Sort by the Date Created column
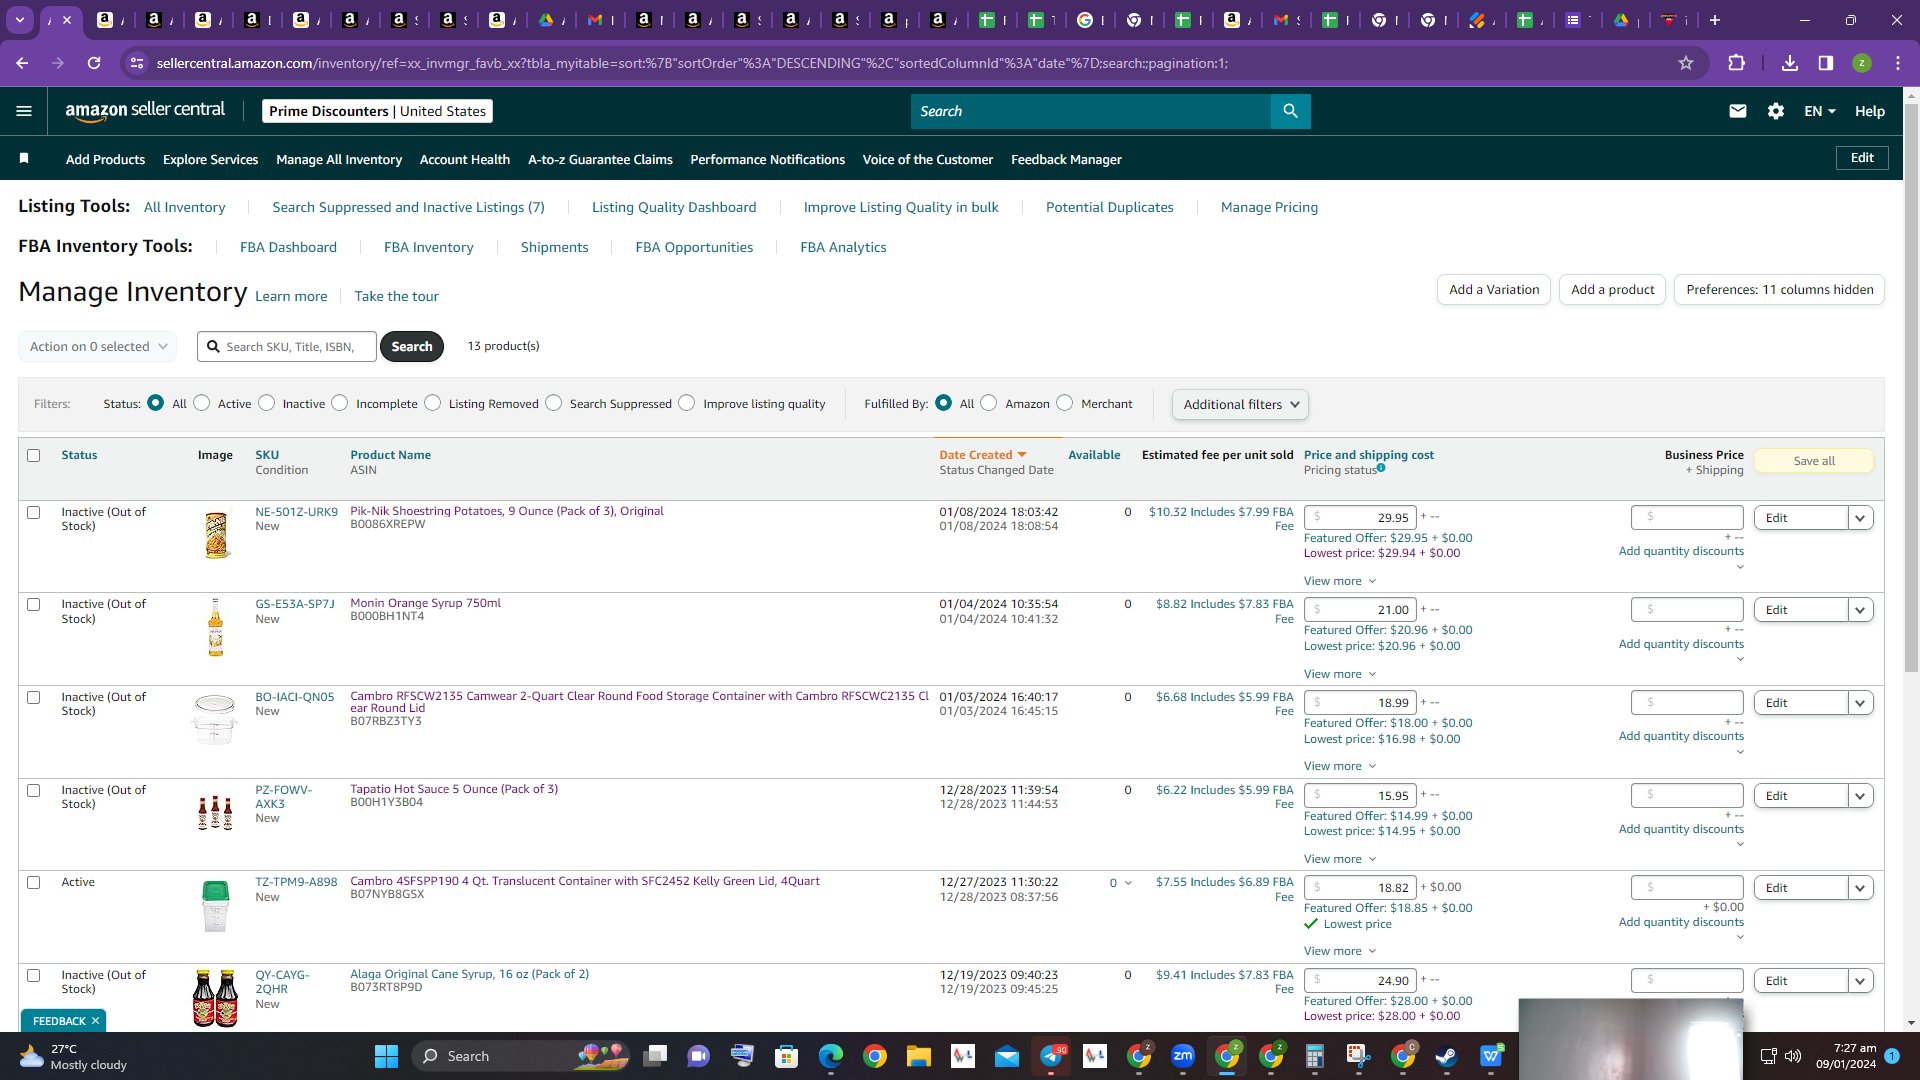The width and height of the screenshot is (1920, 1080). [x=982, y=455]
